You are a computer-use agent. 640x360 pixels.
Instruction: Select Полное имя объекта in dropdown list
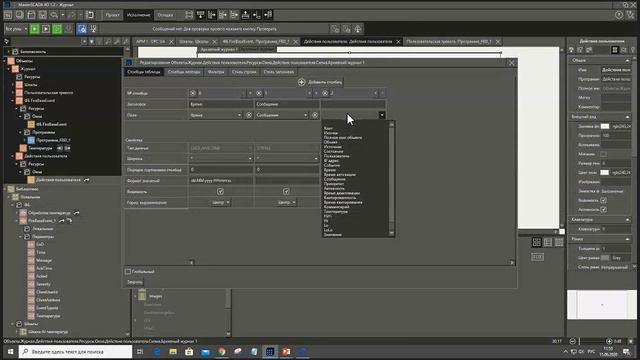342,138
